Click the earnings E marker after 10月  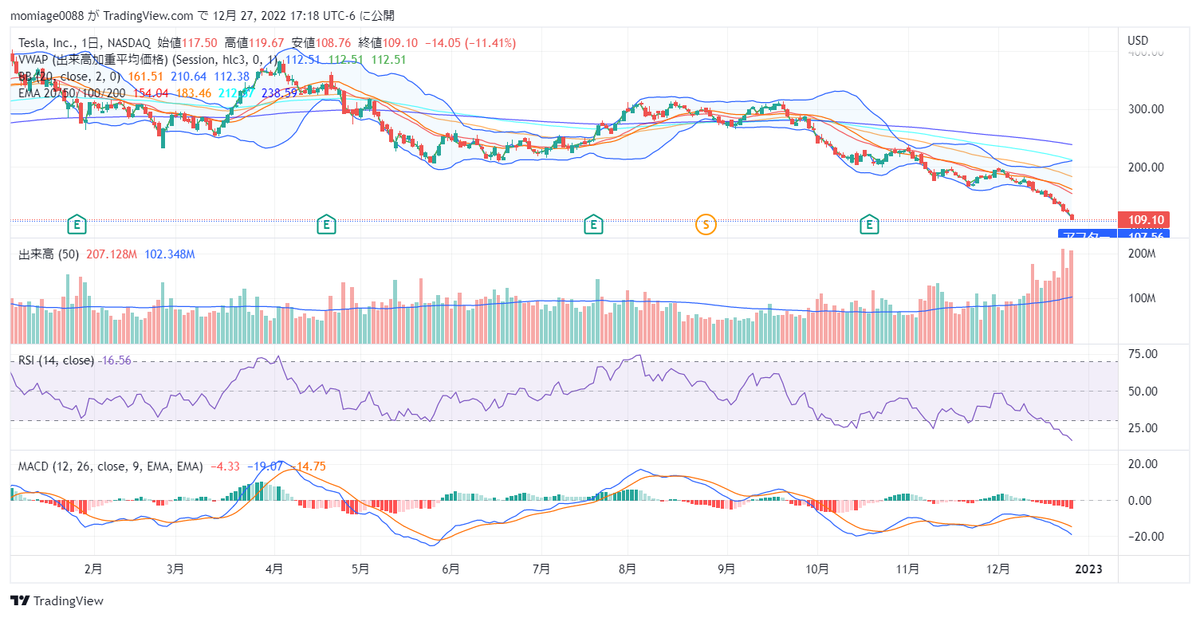coord(870,224)
